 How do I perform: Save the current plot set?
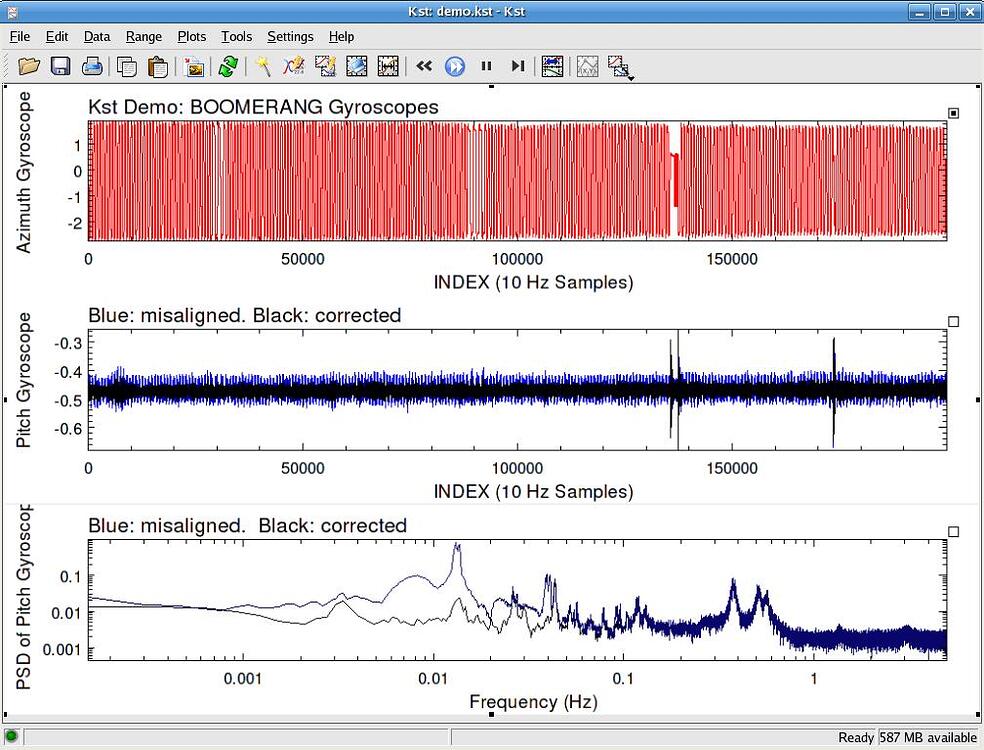tap(60, 66)
